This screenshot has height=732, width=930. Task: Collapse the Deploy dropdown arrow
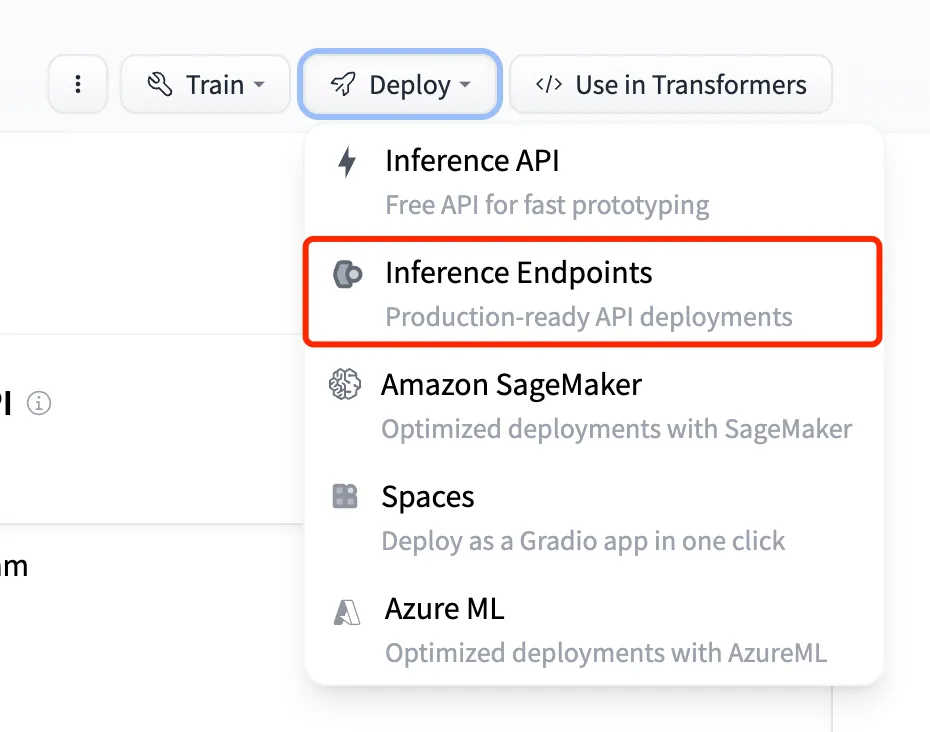tap(466, 84)
